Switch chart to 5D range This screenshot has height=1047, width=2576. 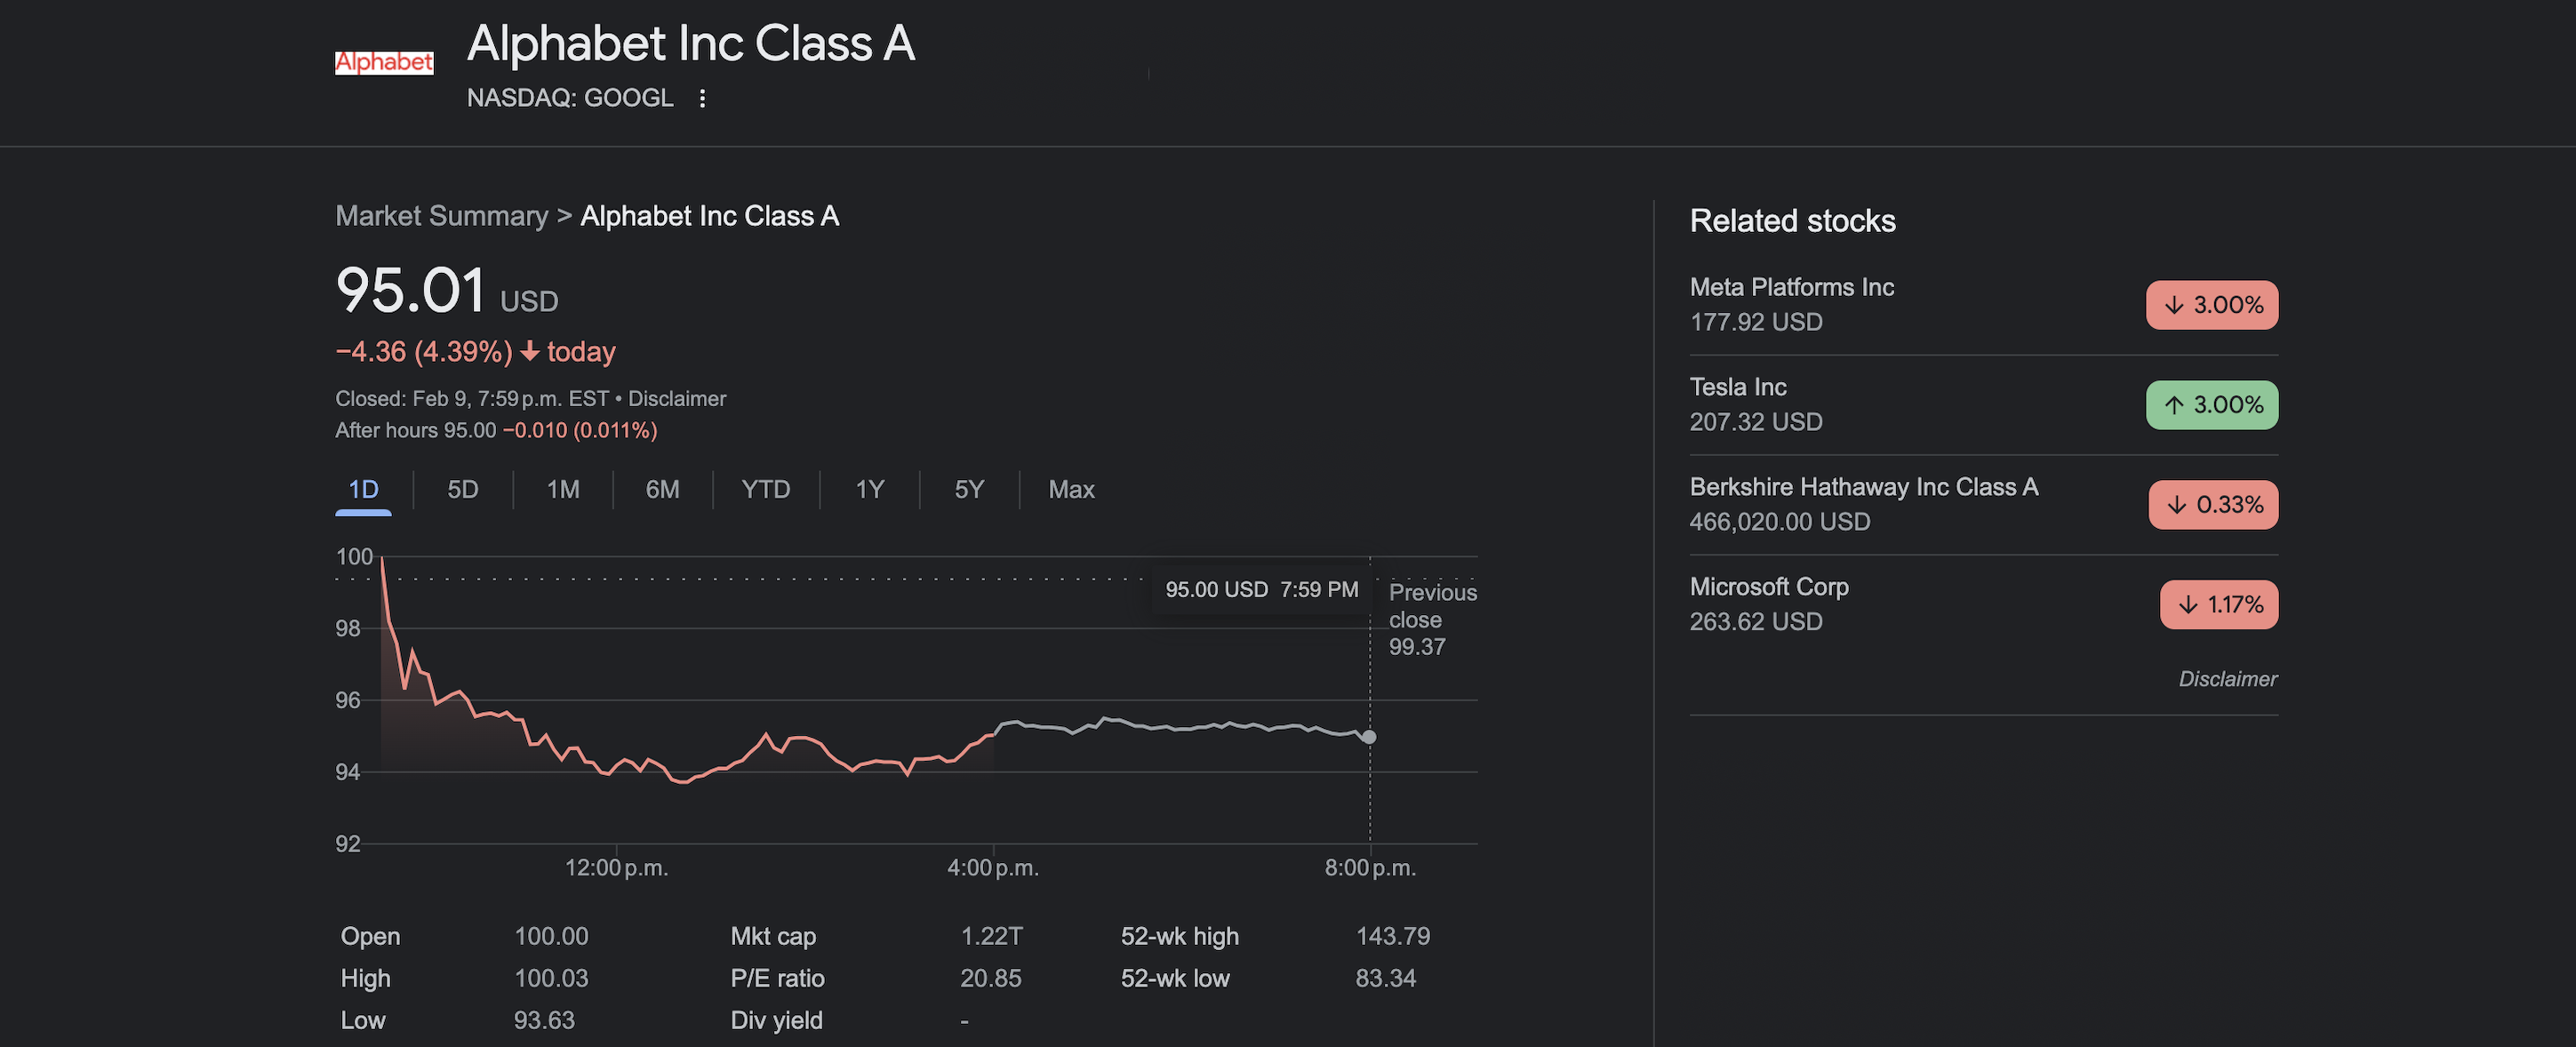pos(463,490)
